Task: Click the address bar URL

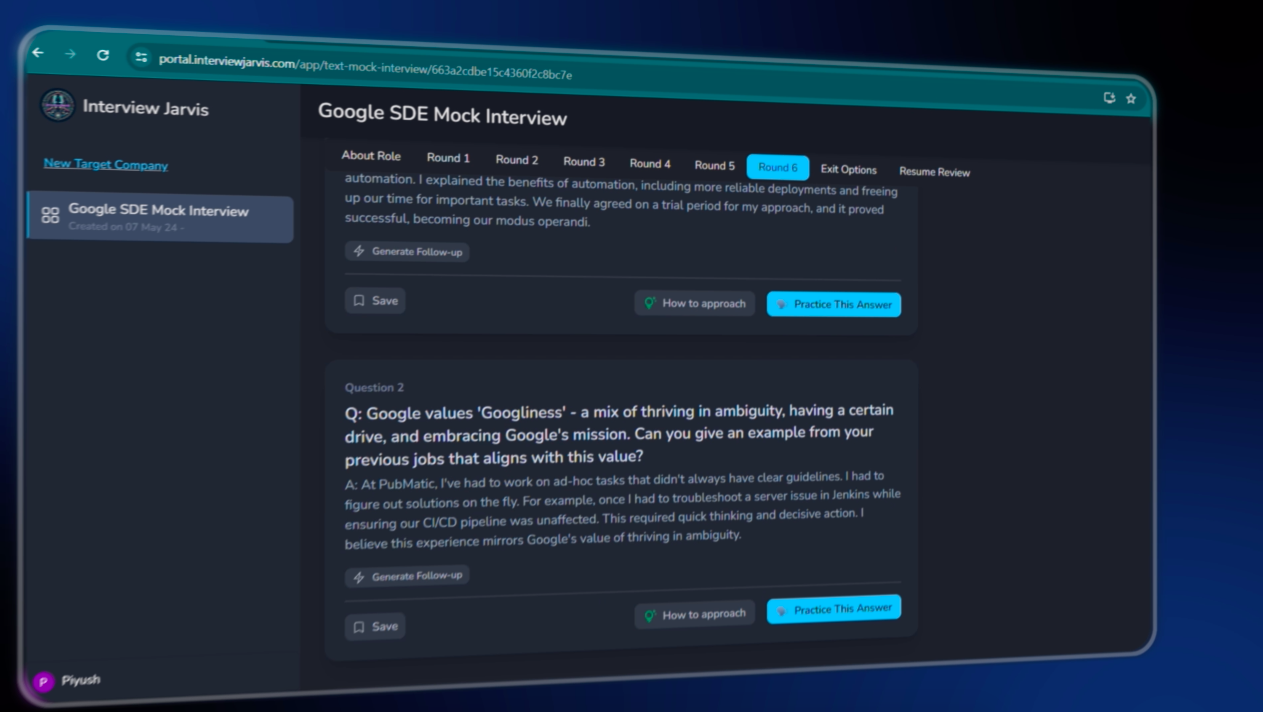Action: point(365,67)
